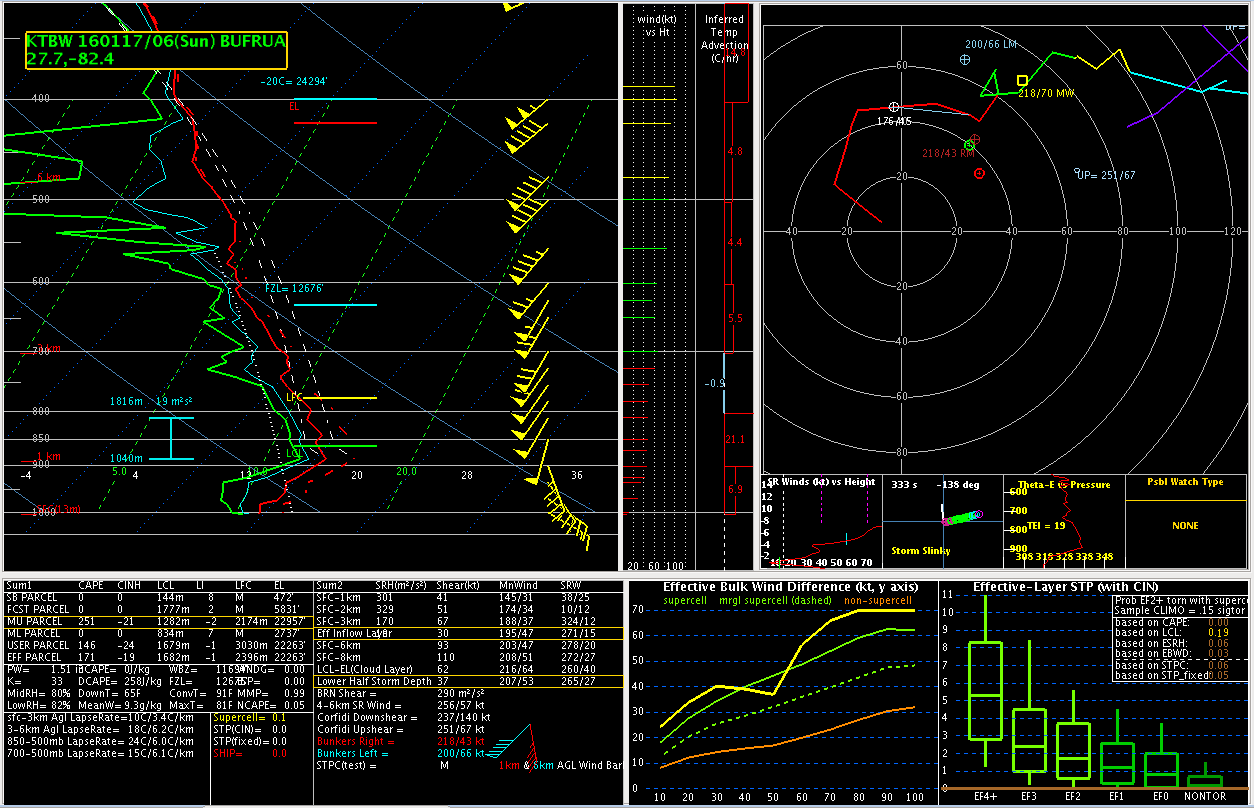Click the red EL marker label on the skew-T
Image resolution: width=1254 pixels, height=808 pixels.
point(294,106)
